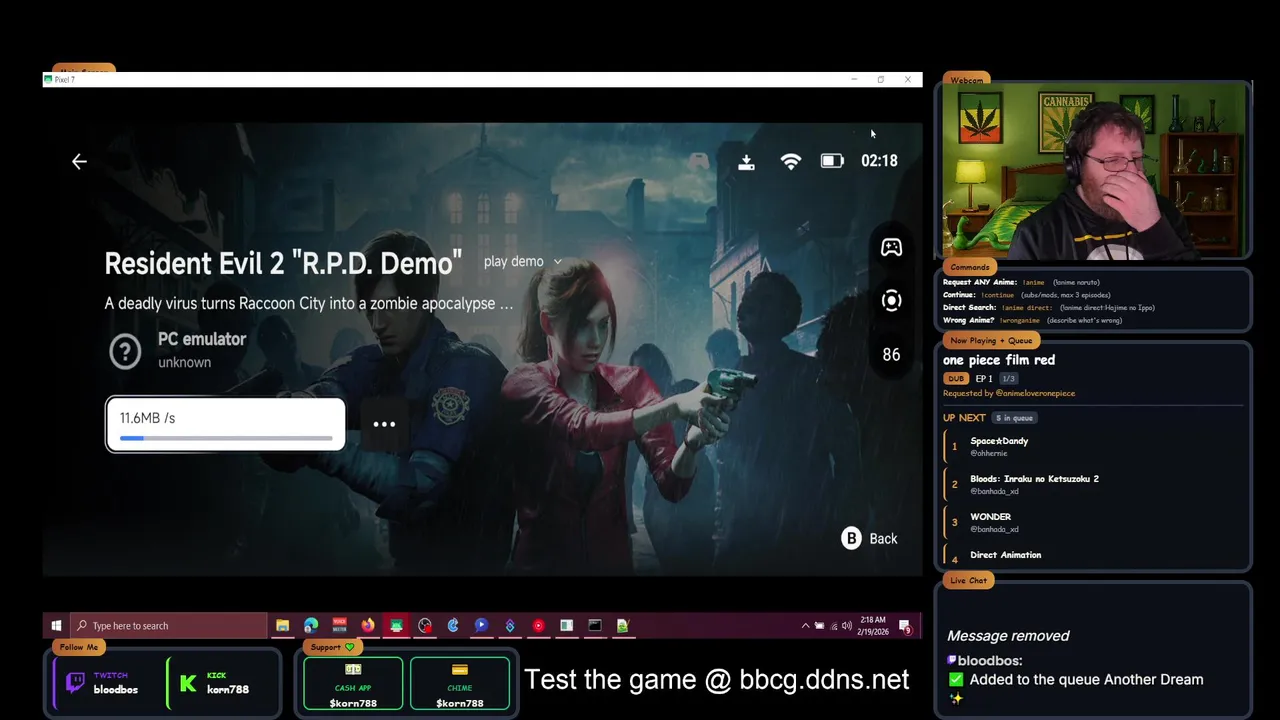This screenshot has width=1280, height=720.
Task: Click the webcam feed thumbnail
Action: tap(1093, 172)
